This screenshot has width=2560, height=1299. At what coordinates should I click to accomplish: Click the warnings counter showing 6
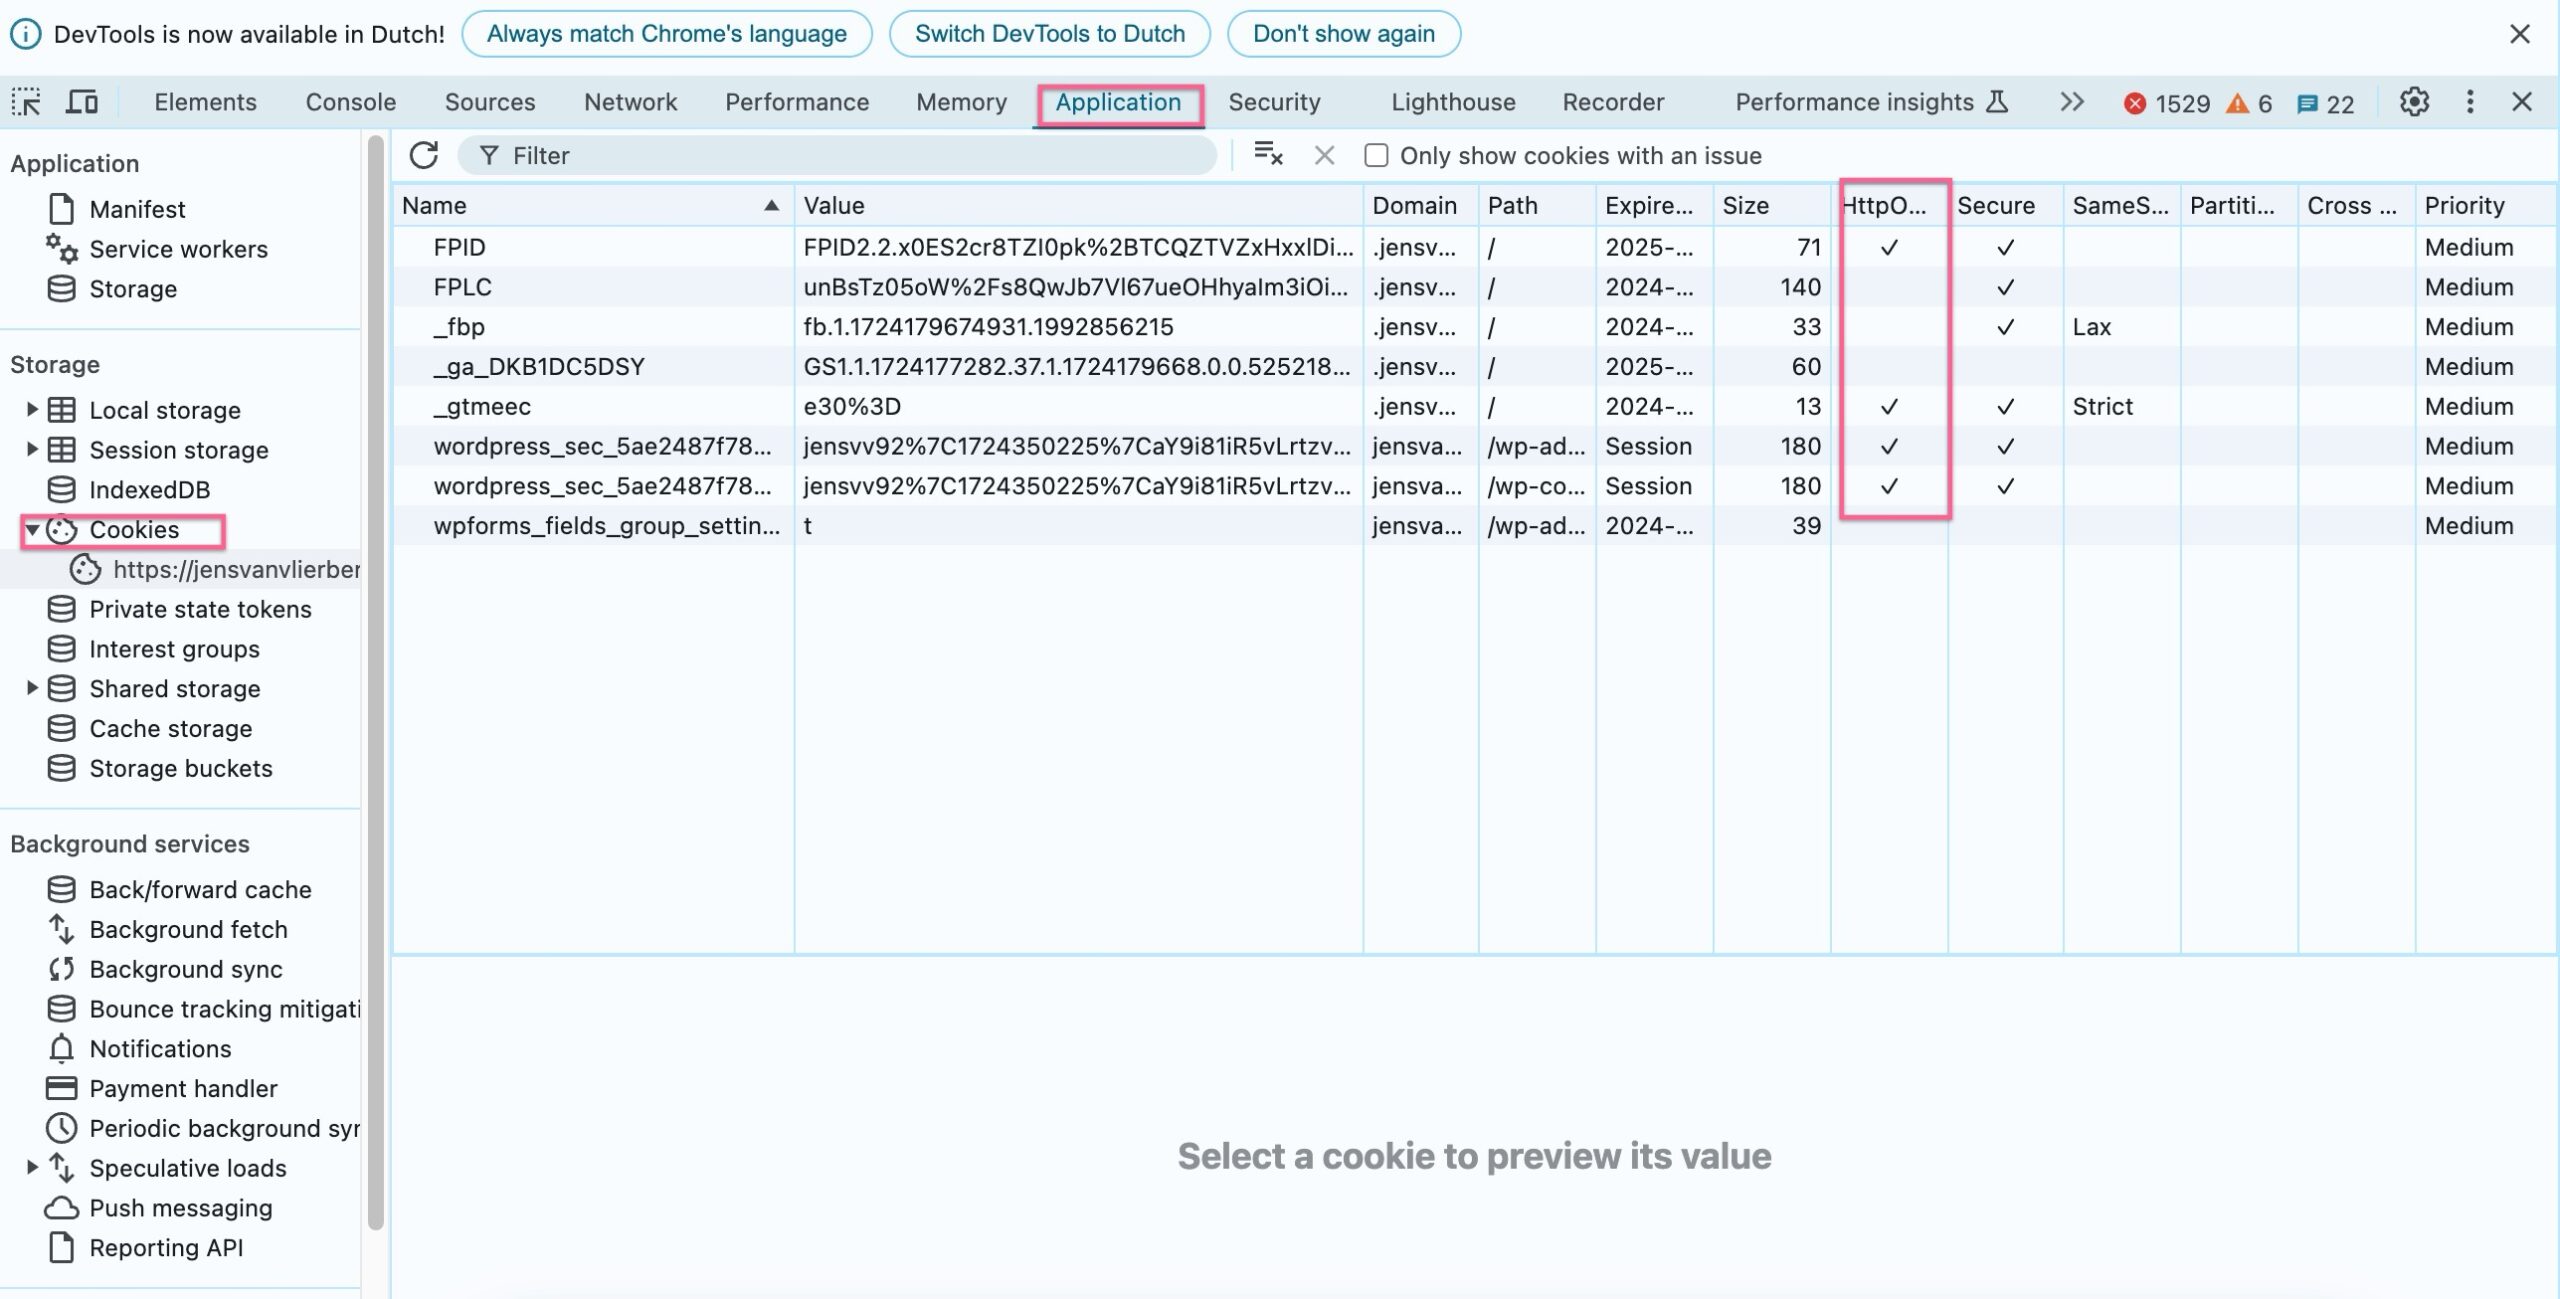pos(2250,103)
